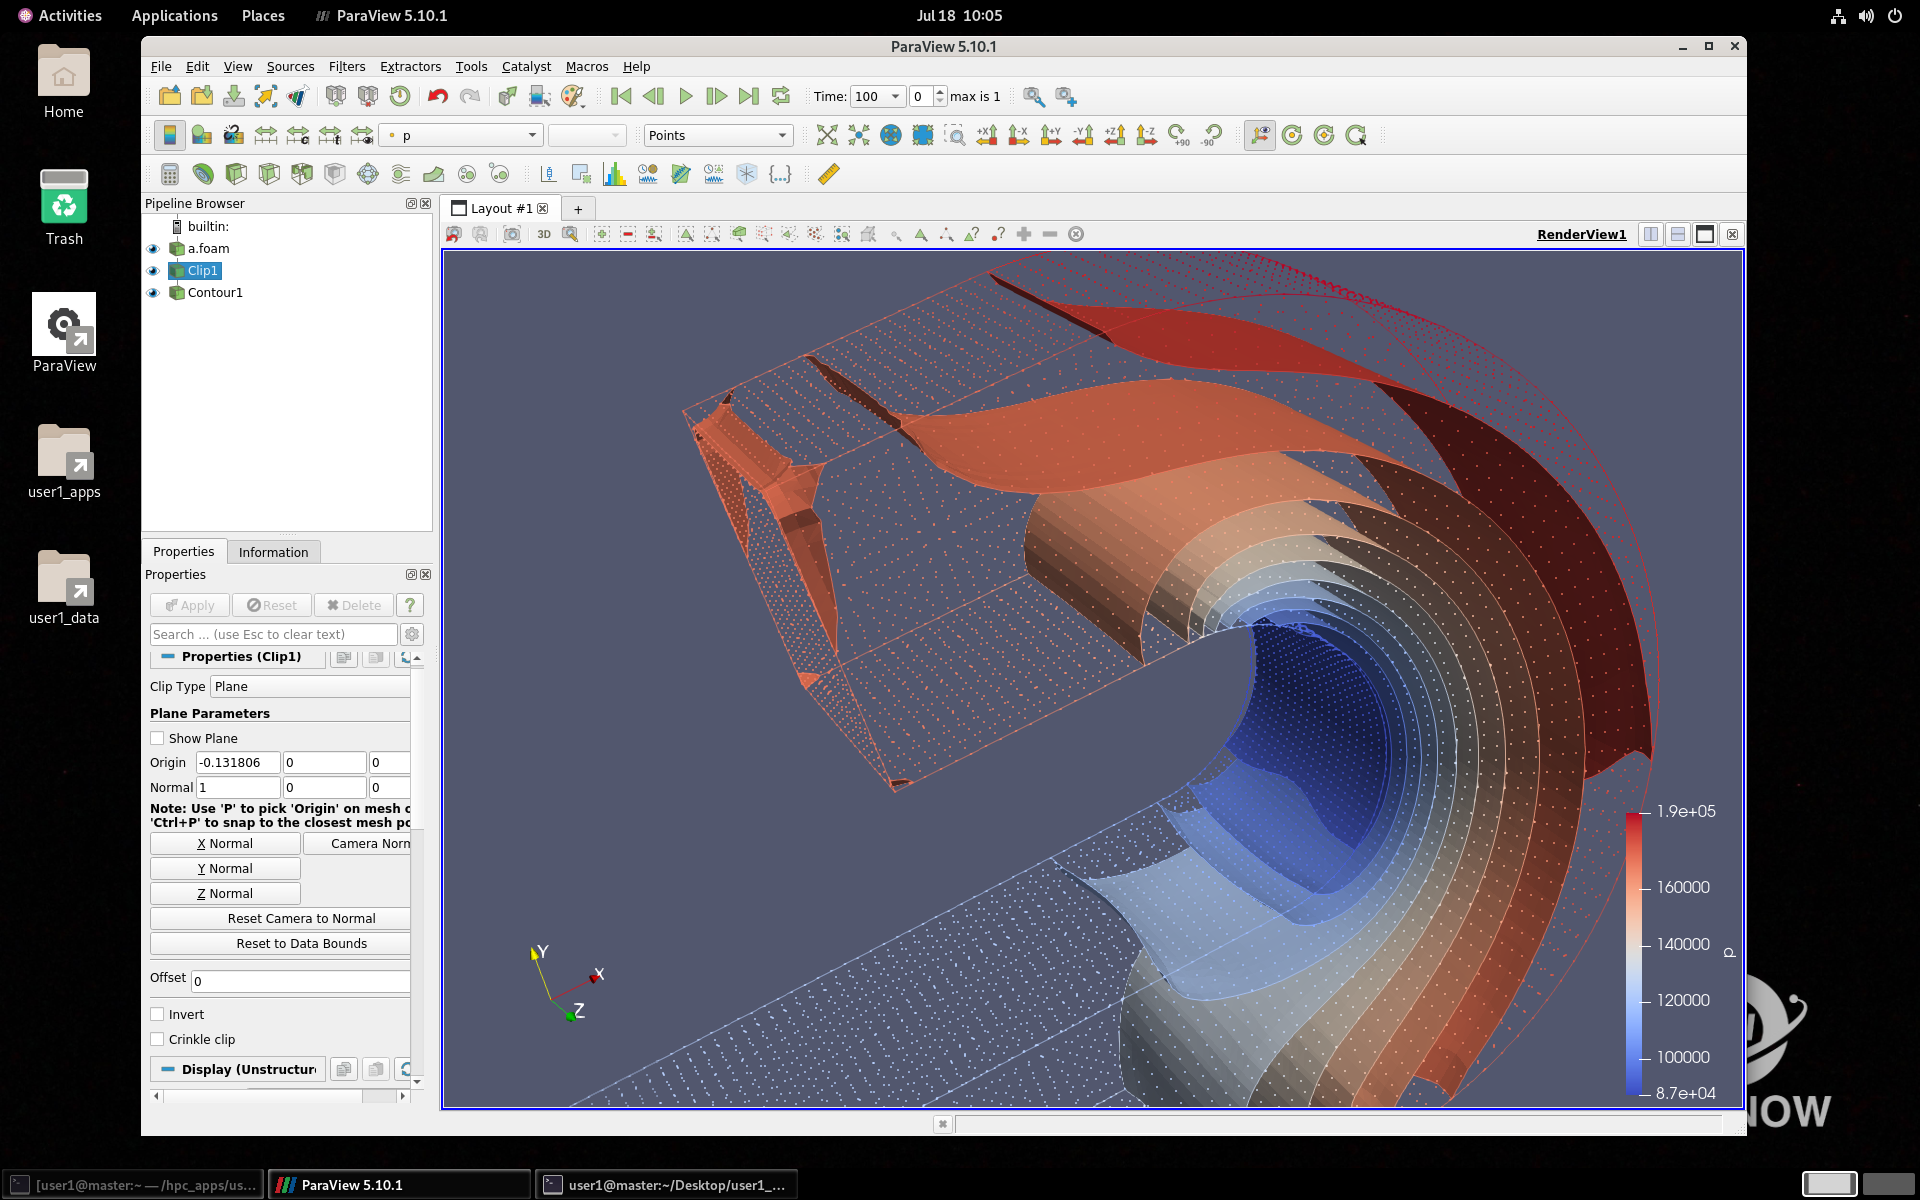Toggle the 3D interaction mode button
This screenshot has height=1200, width=1920.
pyautogui.click(x=544, y=234)
